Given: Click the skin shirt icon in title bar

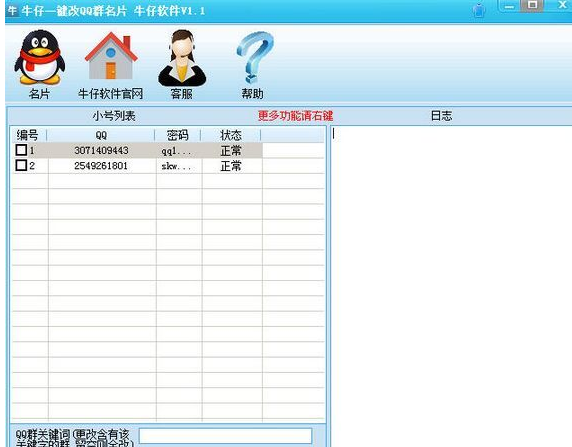Looking at the screenshot, I should click(479, 10).
